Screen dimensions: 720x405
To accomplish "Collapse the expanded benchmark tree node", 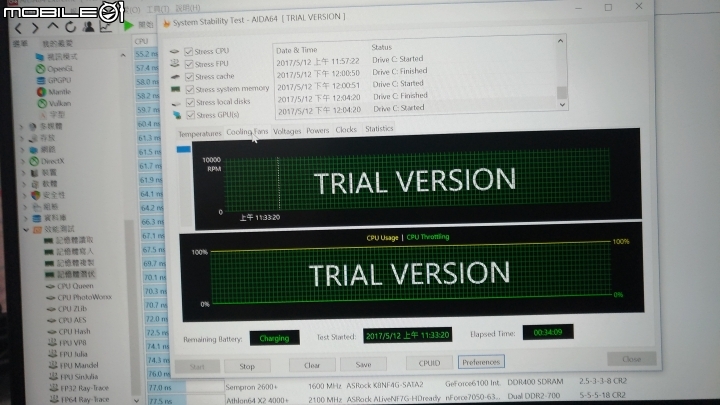I will pyautogui.click(x=26, y=230).
